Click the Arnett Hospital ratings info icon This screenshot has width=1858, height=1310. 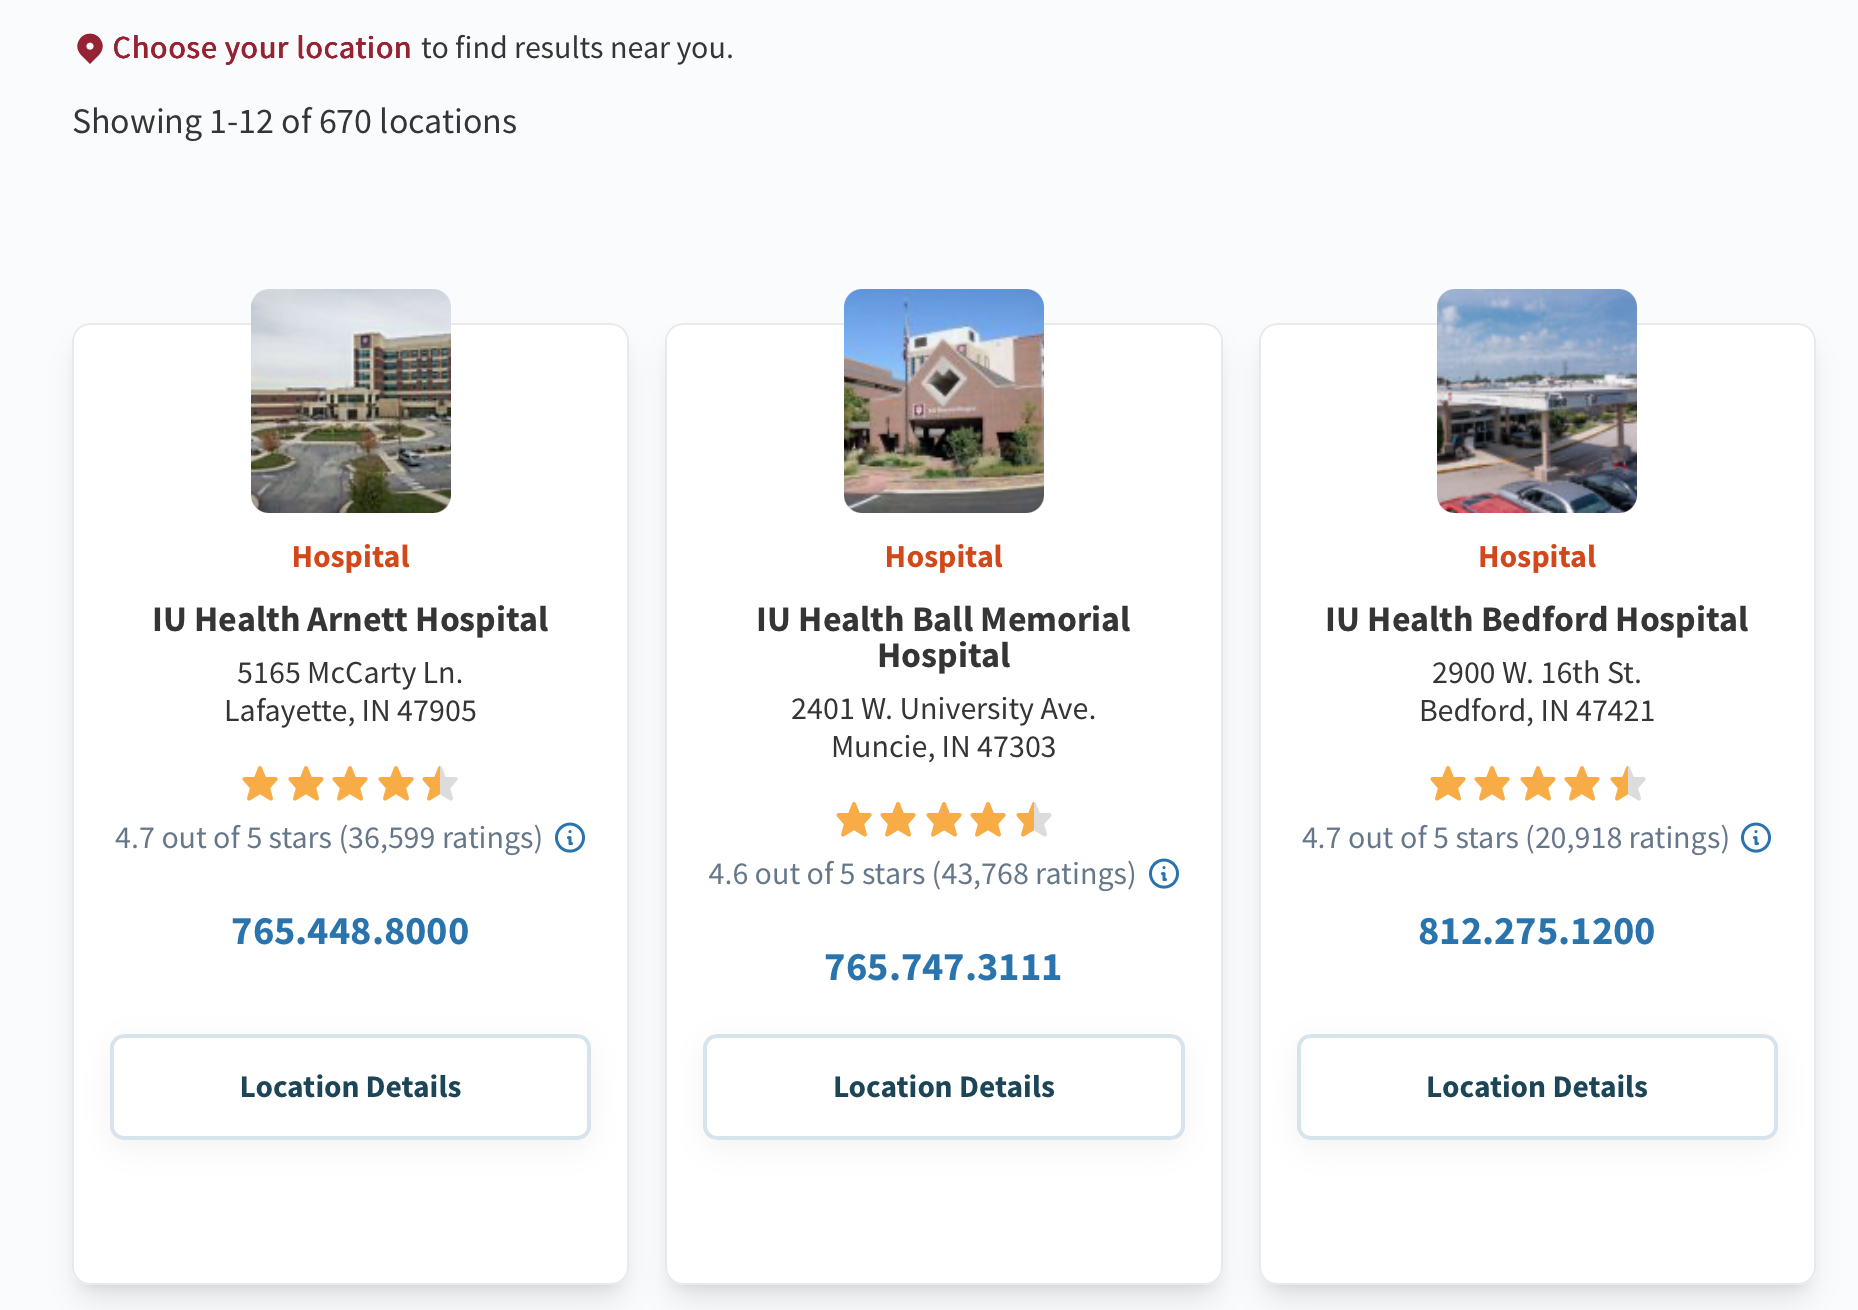[570, 838]
